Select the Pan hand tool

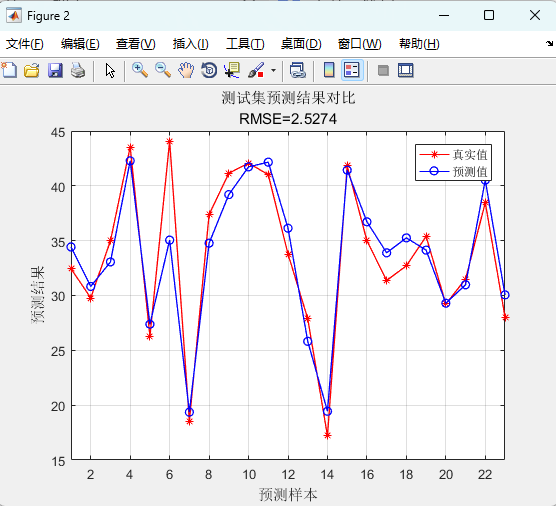click(186, 70)
